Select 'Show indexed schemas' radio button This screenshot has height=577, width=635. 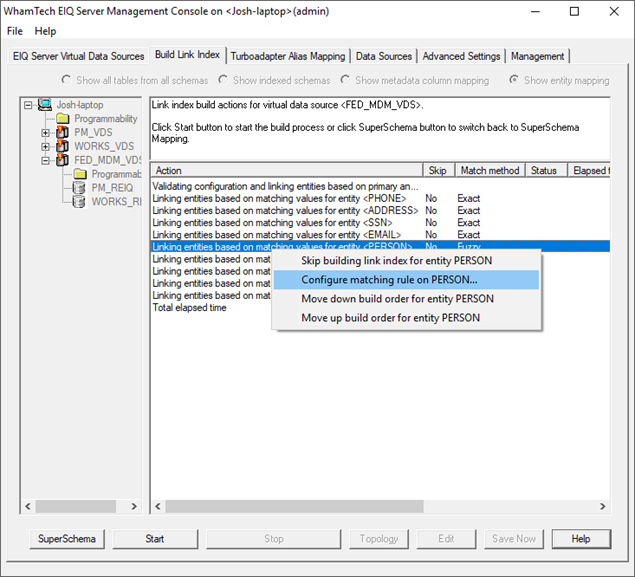point(225,80)
